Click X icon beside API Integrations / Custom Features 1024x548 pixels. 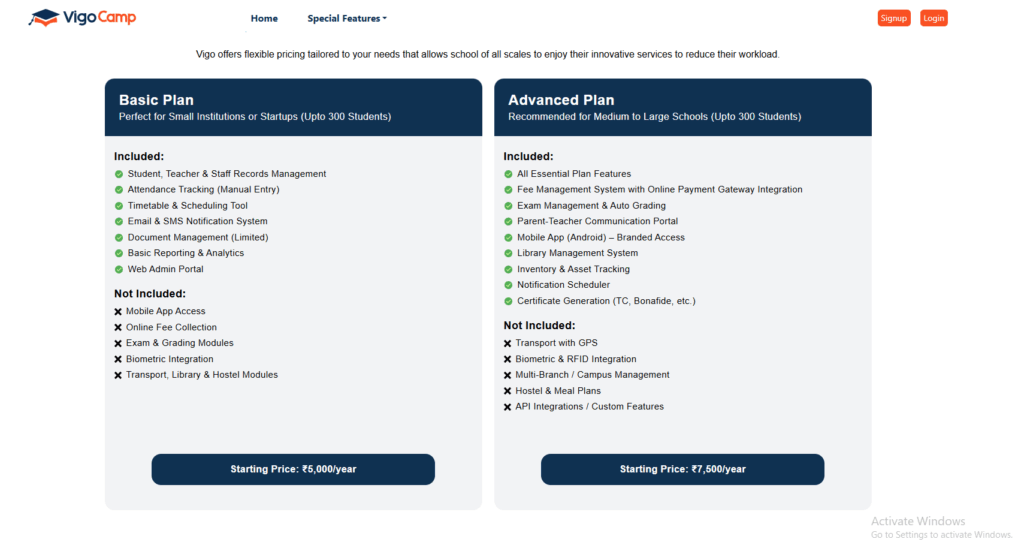tap(507, 407)
